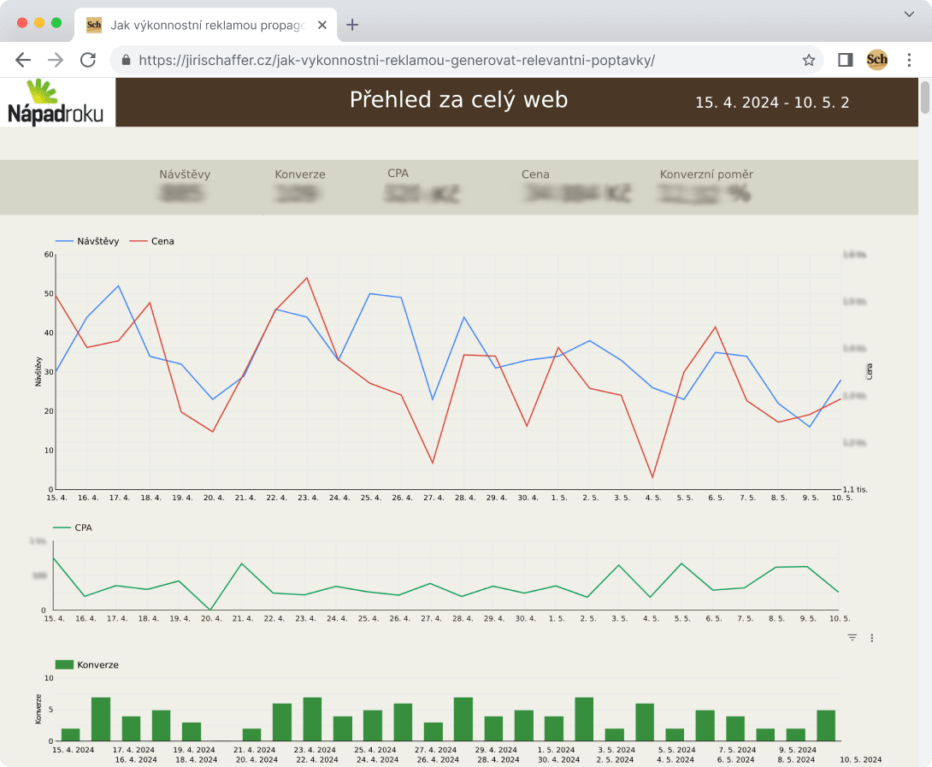Open the chart filter icon above Konverze chart

click(x=852, y=637)
